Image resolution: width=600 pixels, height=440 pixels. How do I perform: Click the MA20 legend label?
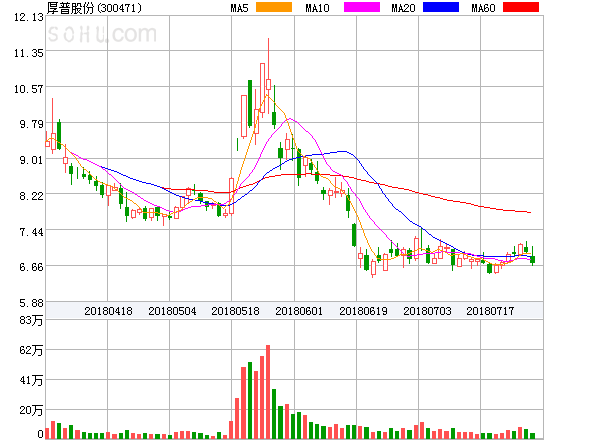403,8
